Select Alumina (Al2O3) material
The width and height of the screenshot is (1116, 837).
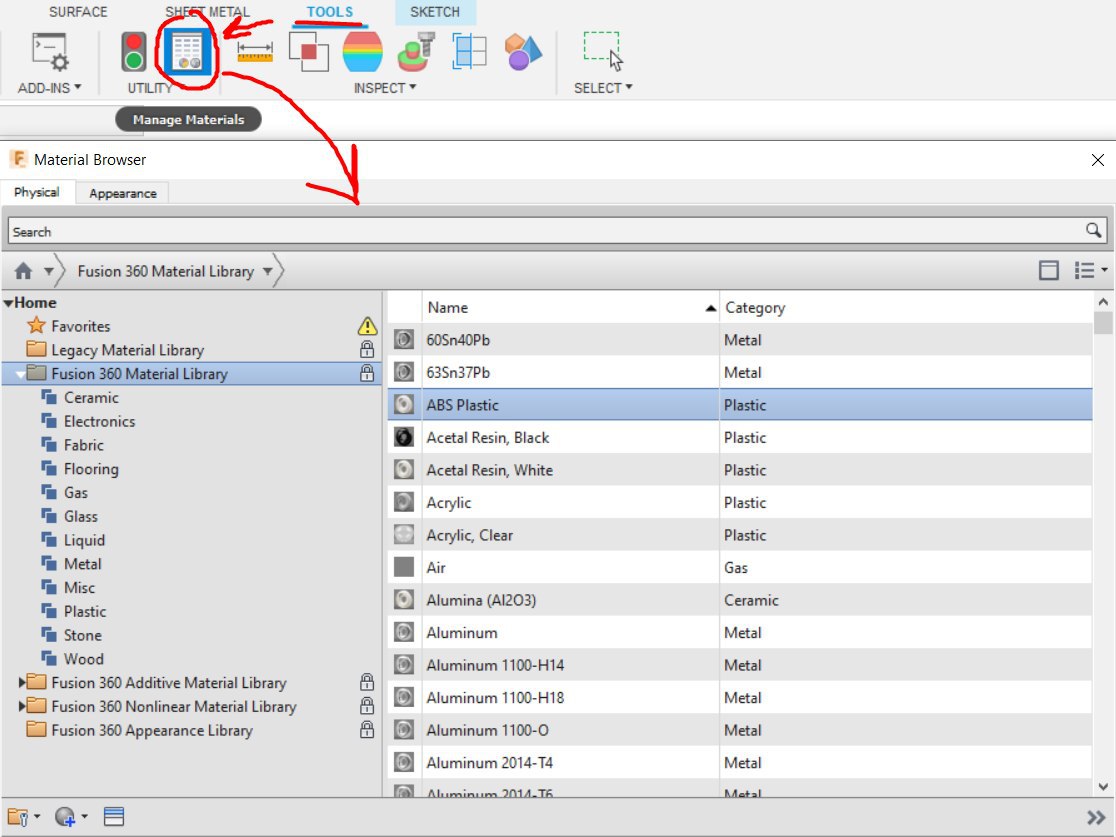(481, 600)
